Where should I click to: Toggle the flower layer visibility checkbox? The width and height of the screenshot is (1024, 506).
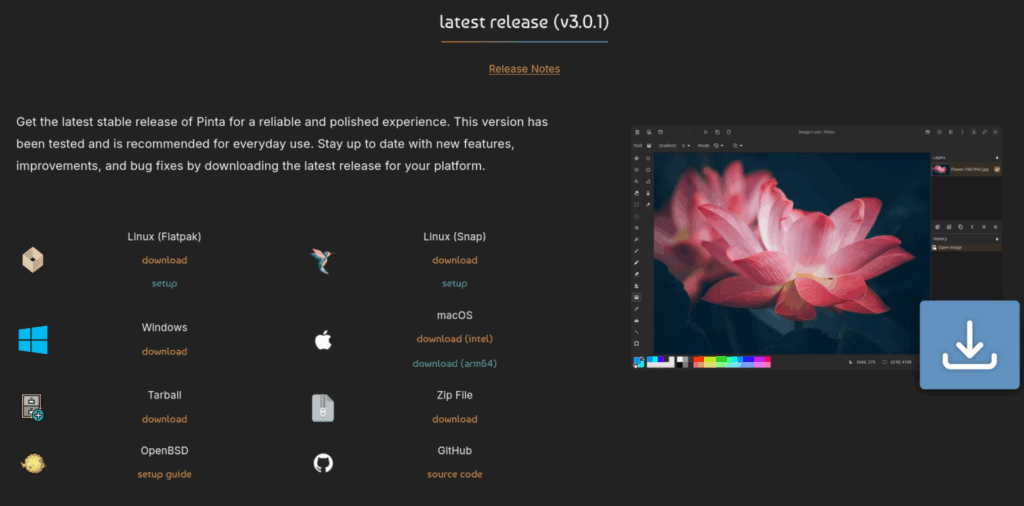996,170
